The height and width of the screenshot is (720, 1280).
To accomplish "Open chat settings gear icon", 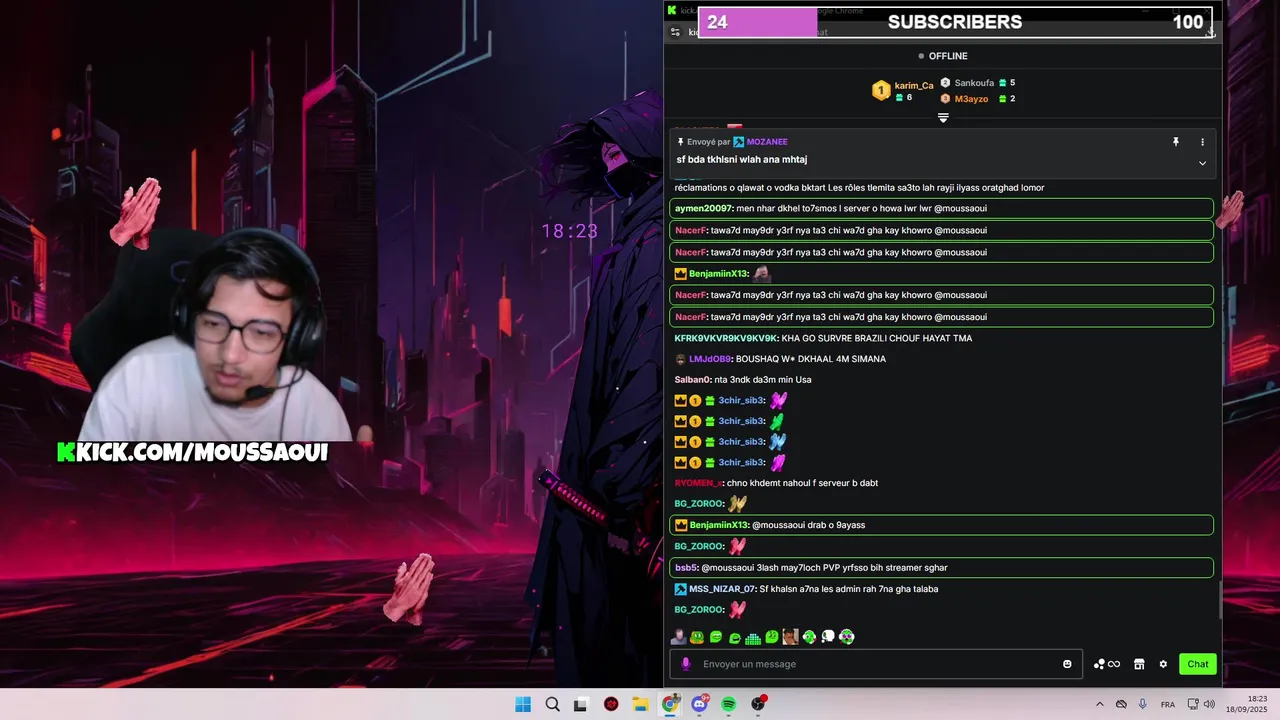I will pyautogui.click(x=1163, y=664).
